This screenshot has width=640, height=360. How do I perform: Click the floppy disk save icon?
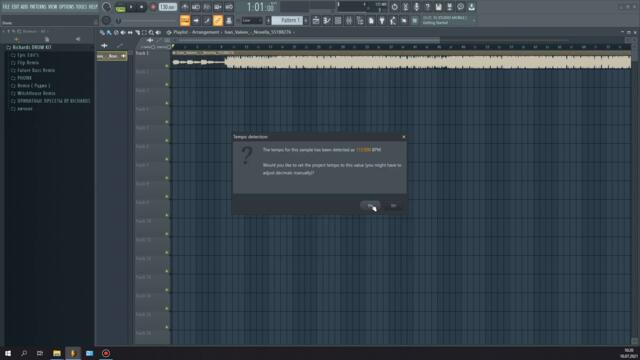(438, 7)
